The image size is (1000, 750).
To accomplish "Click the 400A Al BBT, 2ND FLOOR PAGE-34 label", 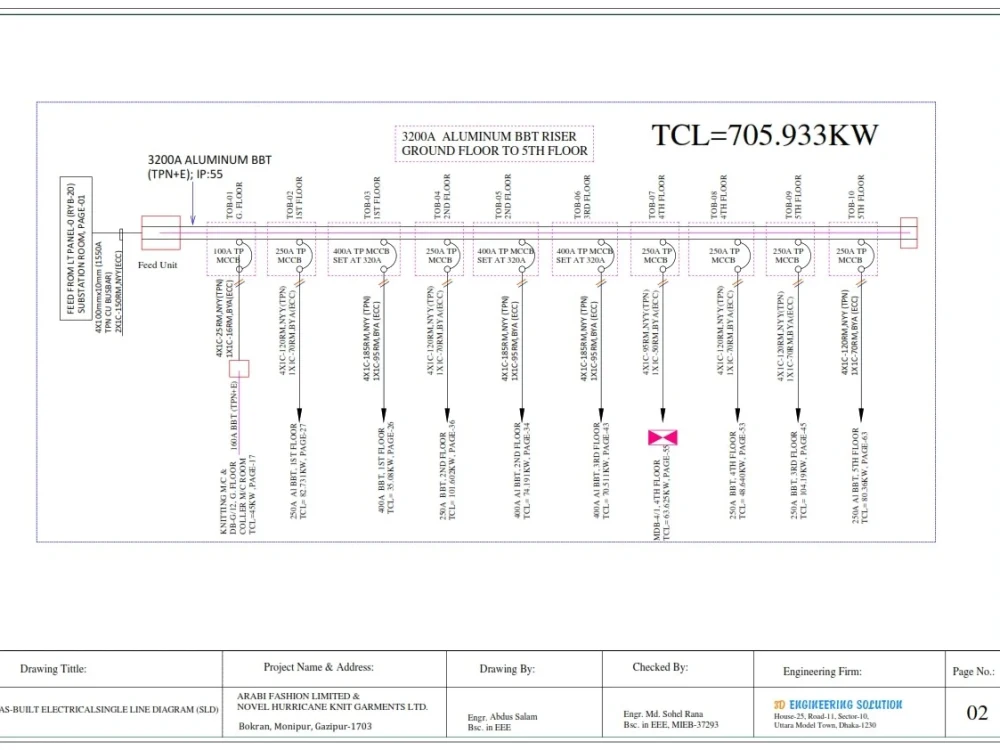I will click(522, 471).
